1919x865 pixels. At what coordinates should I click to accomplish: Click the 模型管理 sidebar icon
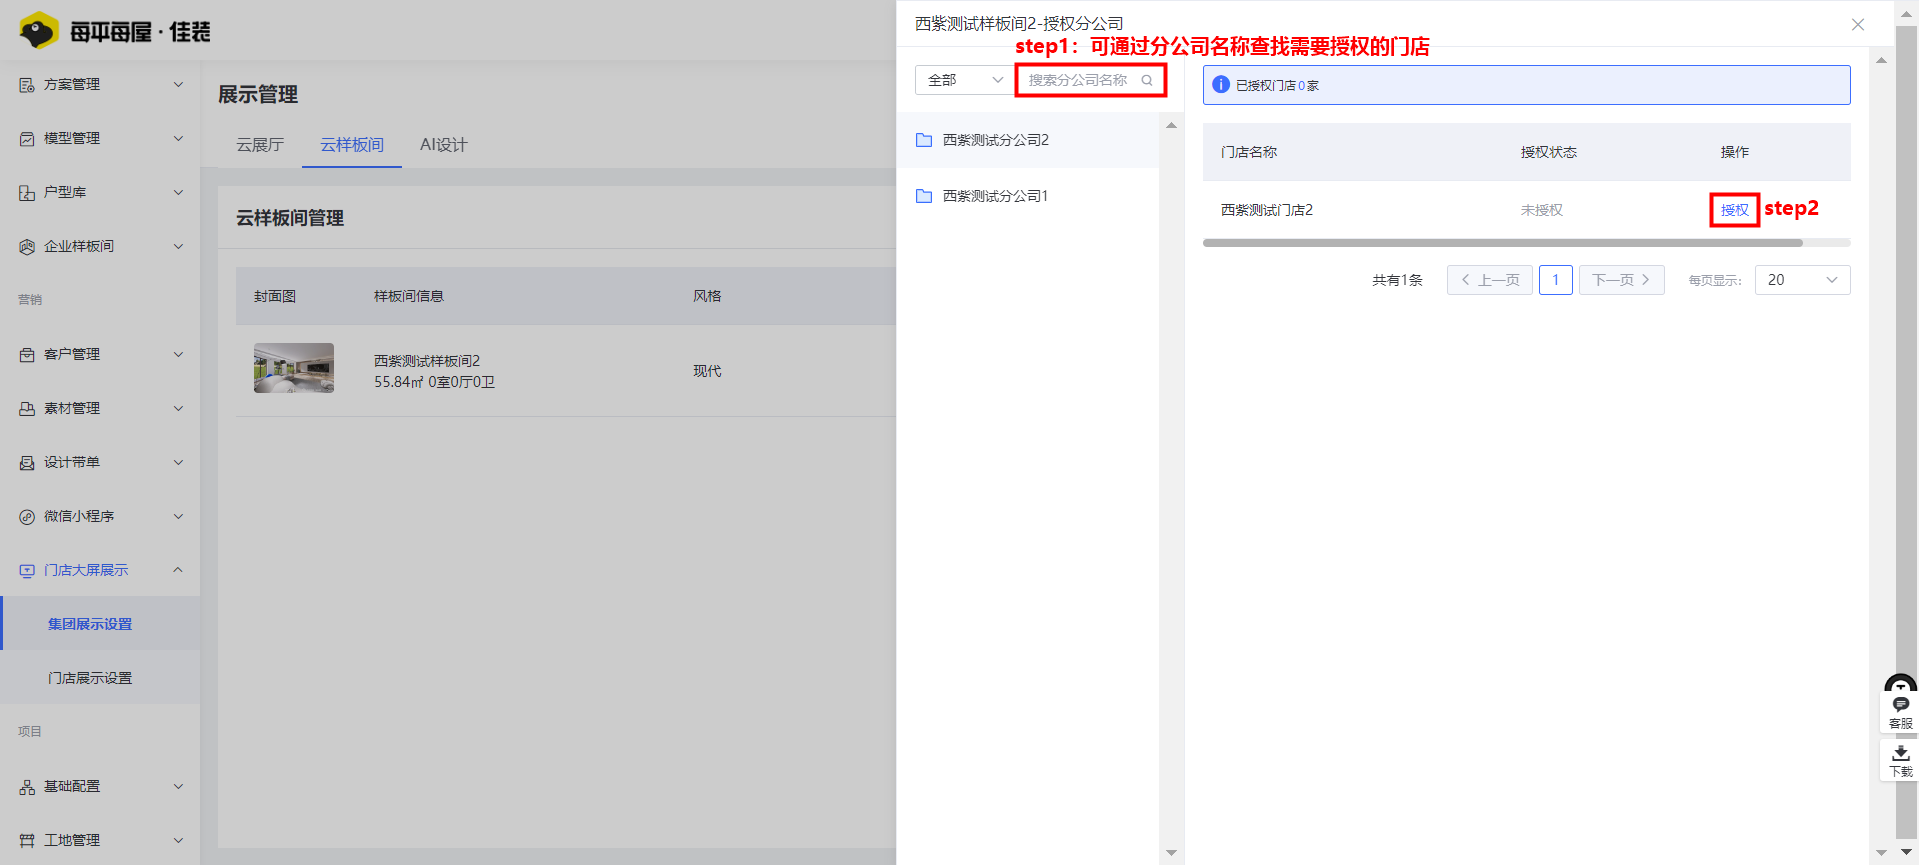click(x=27, y=139)
